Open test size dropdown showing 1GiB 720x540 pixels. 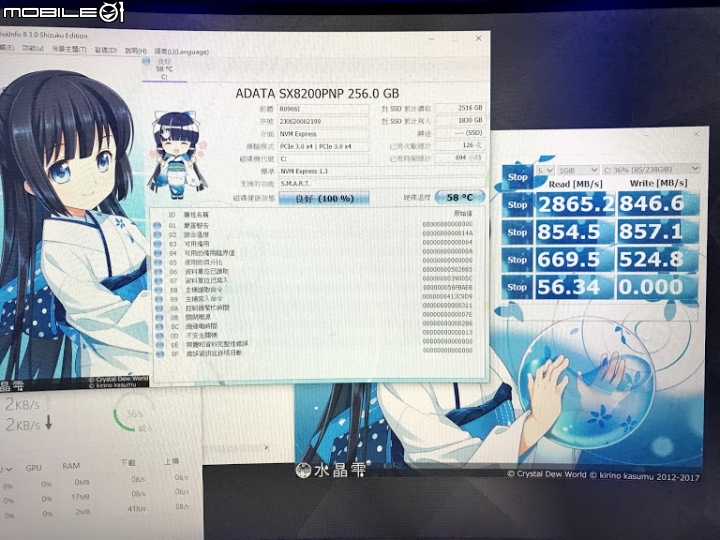[578, 170]
